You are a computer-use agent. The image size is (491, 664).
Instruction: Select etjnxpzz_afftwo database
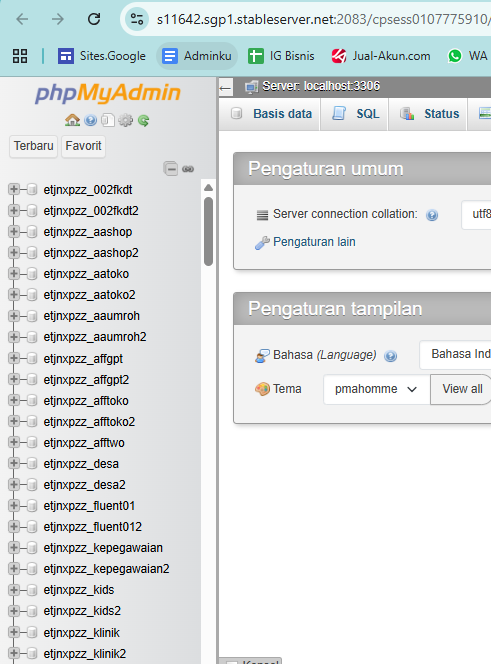(x=84, y=443)
